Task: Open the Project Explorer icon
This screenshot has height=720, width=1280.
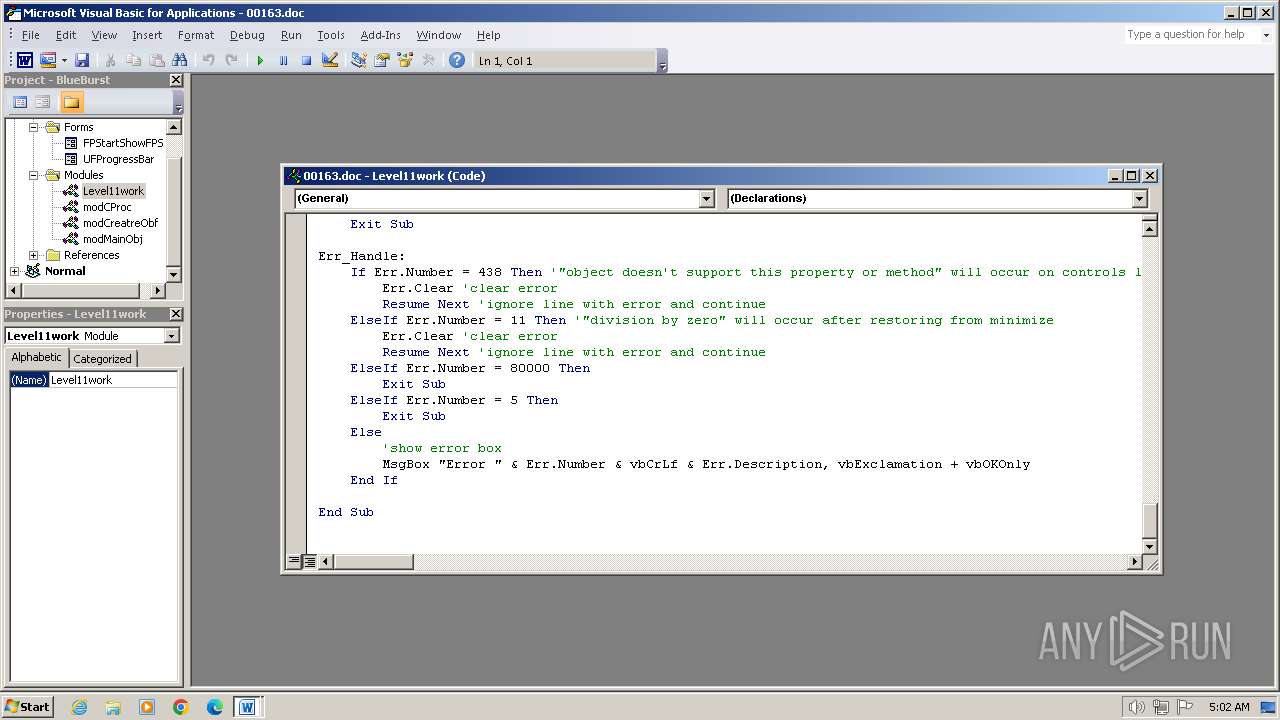Action: tap(358, 61)
